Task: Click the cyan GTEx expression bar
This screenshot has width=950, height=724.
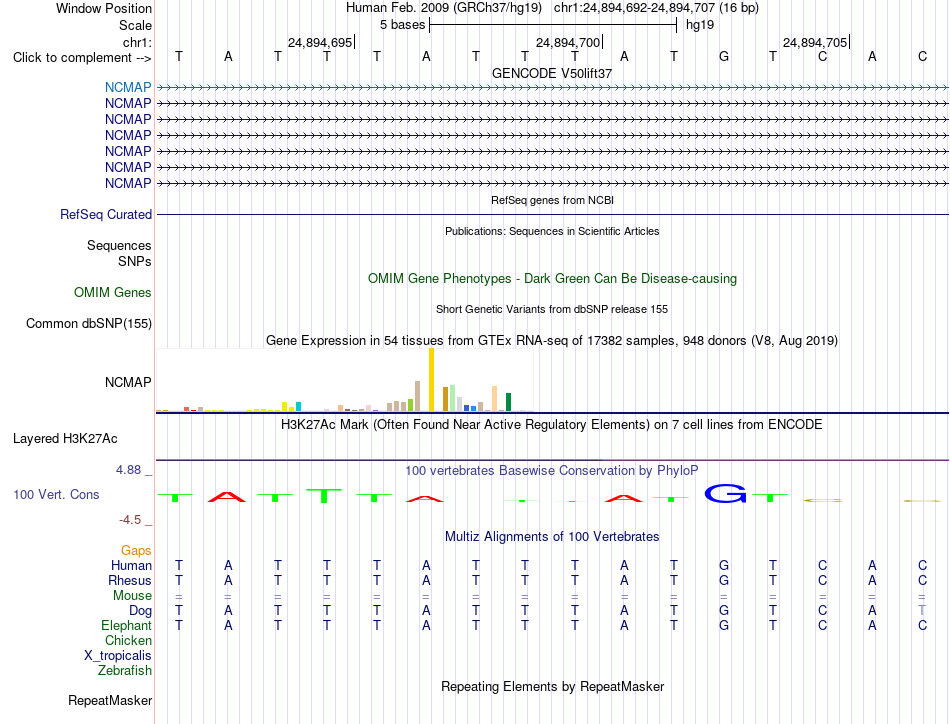Action: pyautogui.click(x=298, y=407)
